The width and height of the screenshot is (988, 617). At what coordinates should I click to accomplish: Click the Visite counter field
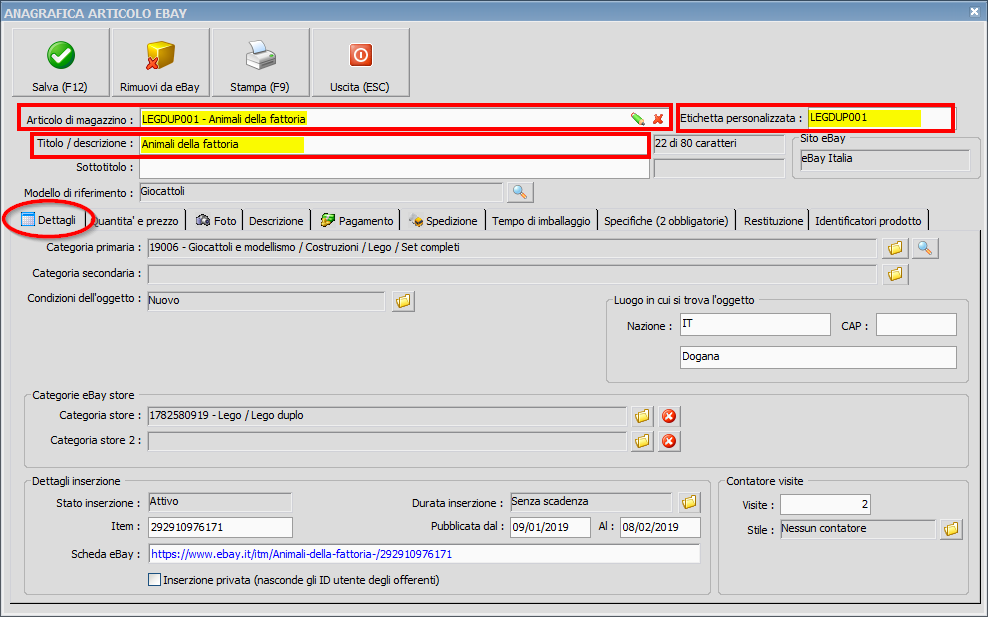(825, 504)
